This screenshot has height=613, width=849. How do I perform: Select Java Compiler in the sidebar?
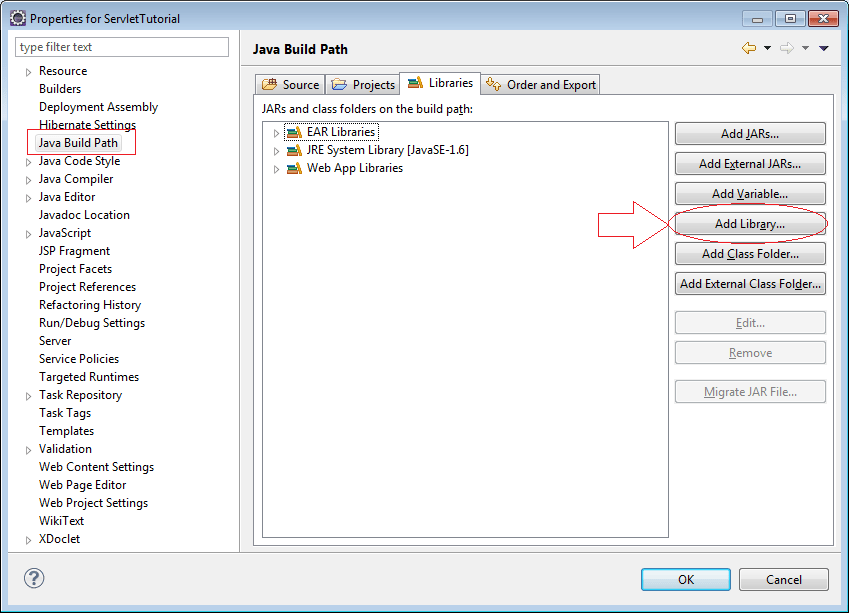(76, 178)
